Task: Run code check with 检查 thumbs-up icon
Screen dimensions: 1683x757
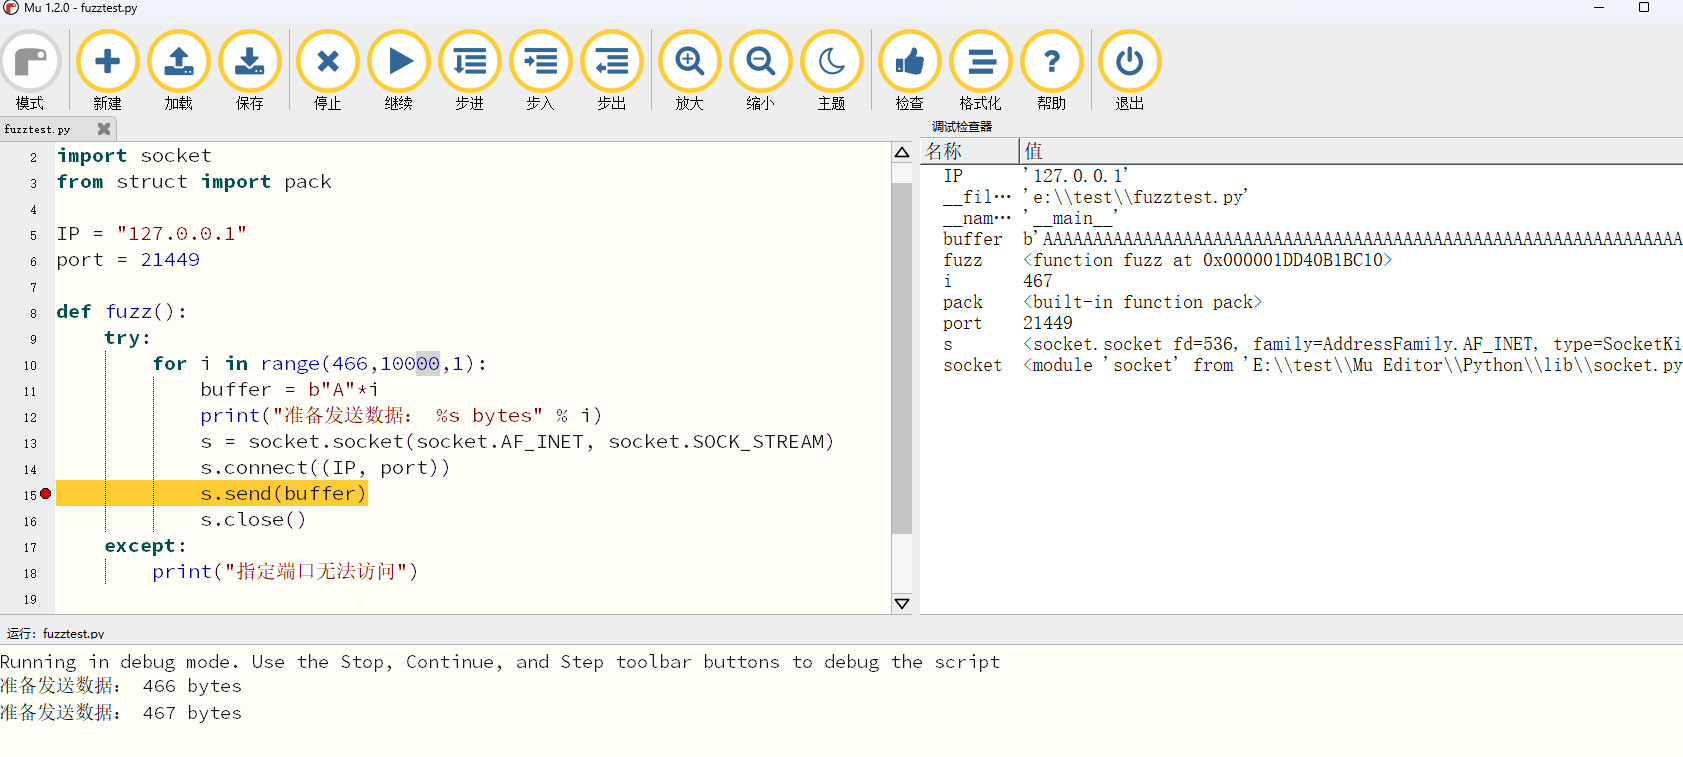Action: pyautogui.click(x=909, y=62)
